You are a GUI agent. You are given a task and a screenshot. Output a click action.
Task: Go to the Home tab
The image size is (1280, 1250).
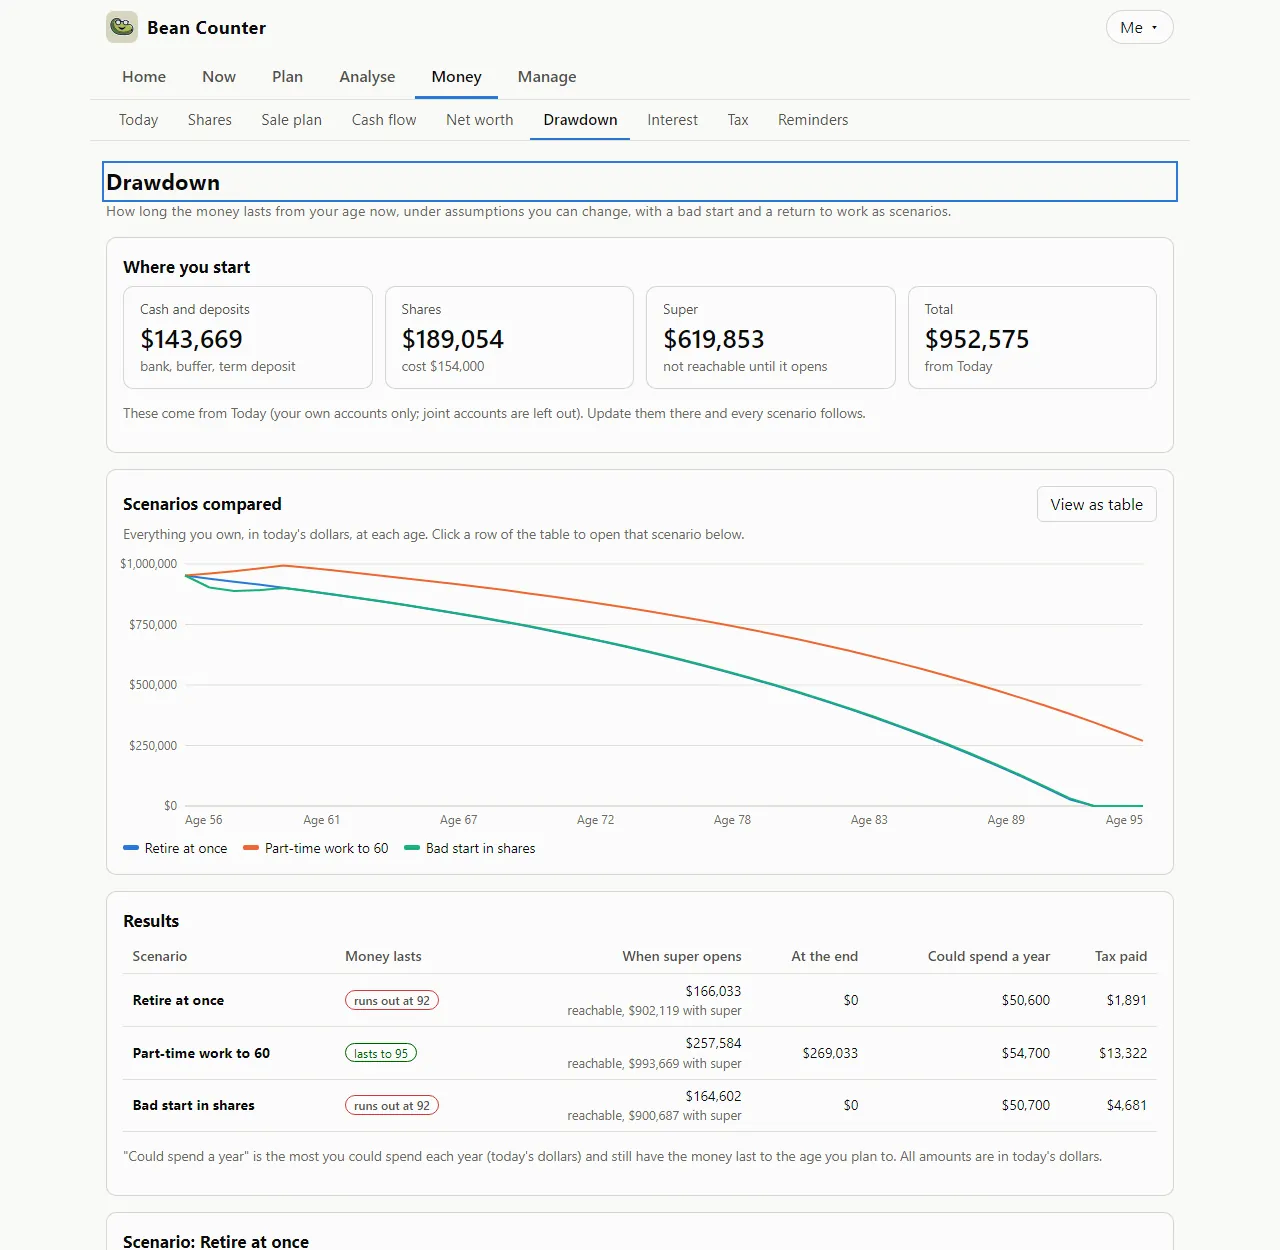pos(144,77)
